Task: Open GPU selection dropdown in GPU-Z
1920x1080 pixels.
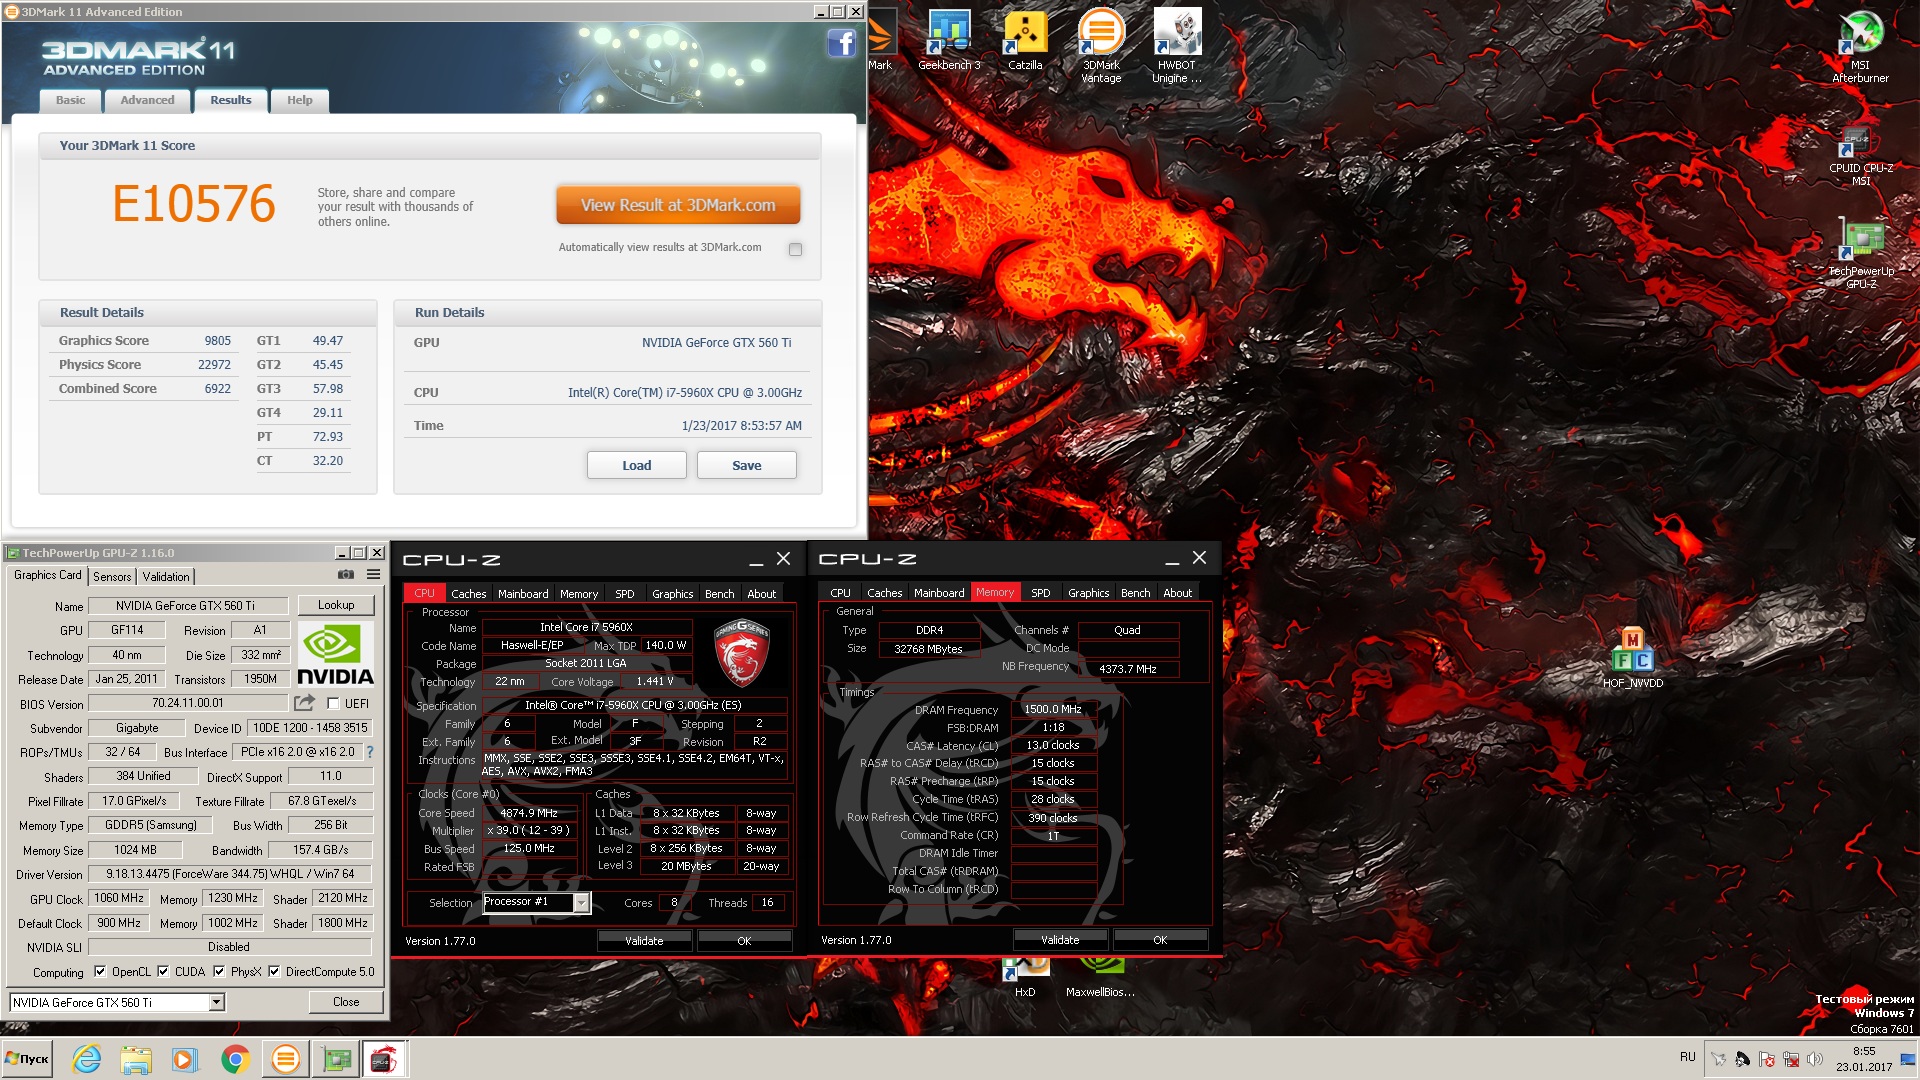Action: click(216, 1002)
